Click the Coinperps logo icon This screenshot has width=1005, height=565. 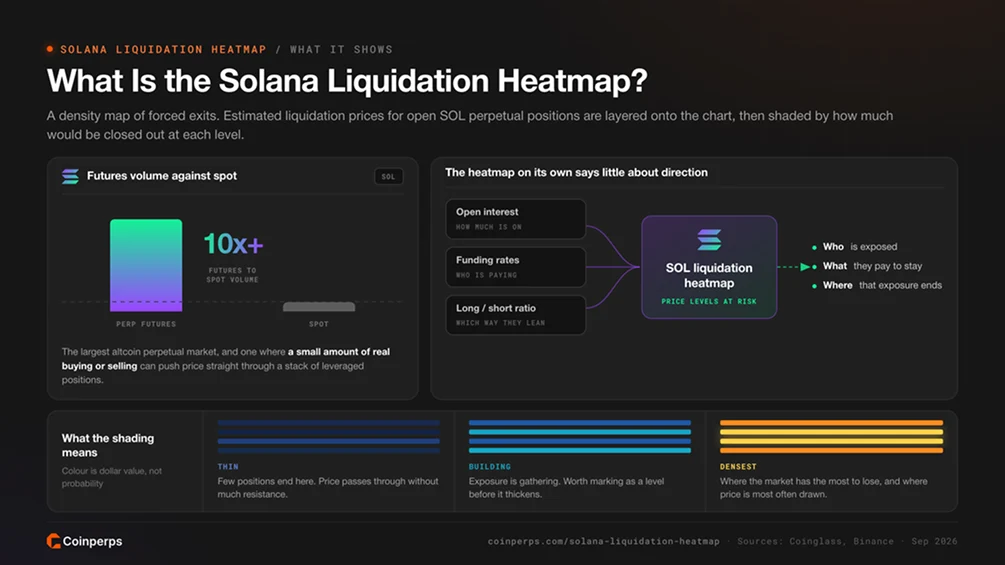[x=53, y=541]
